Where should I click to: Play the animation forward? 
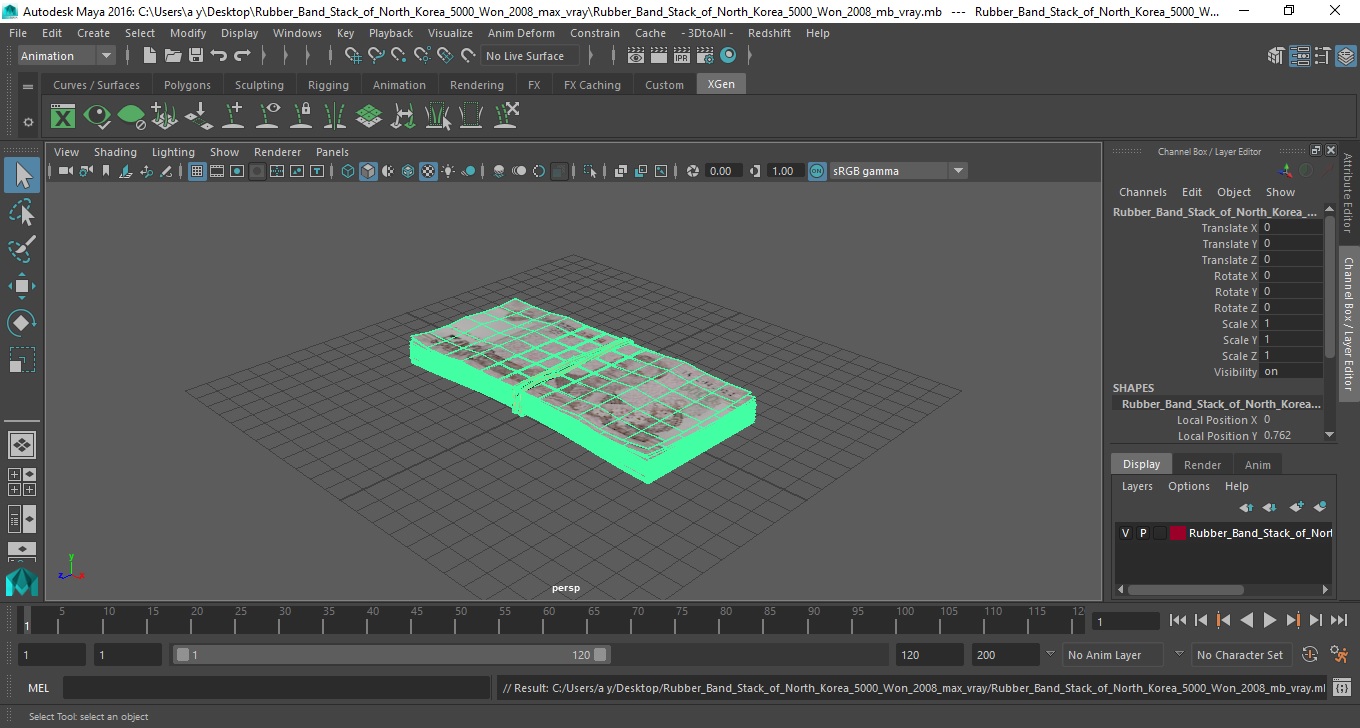[1269, 620]
